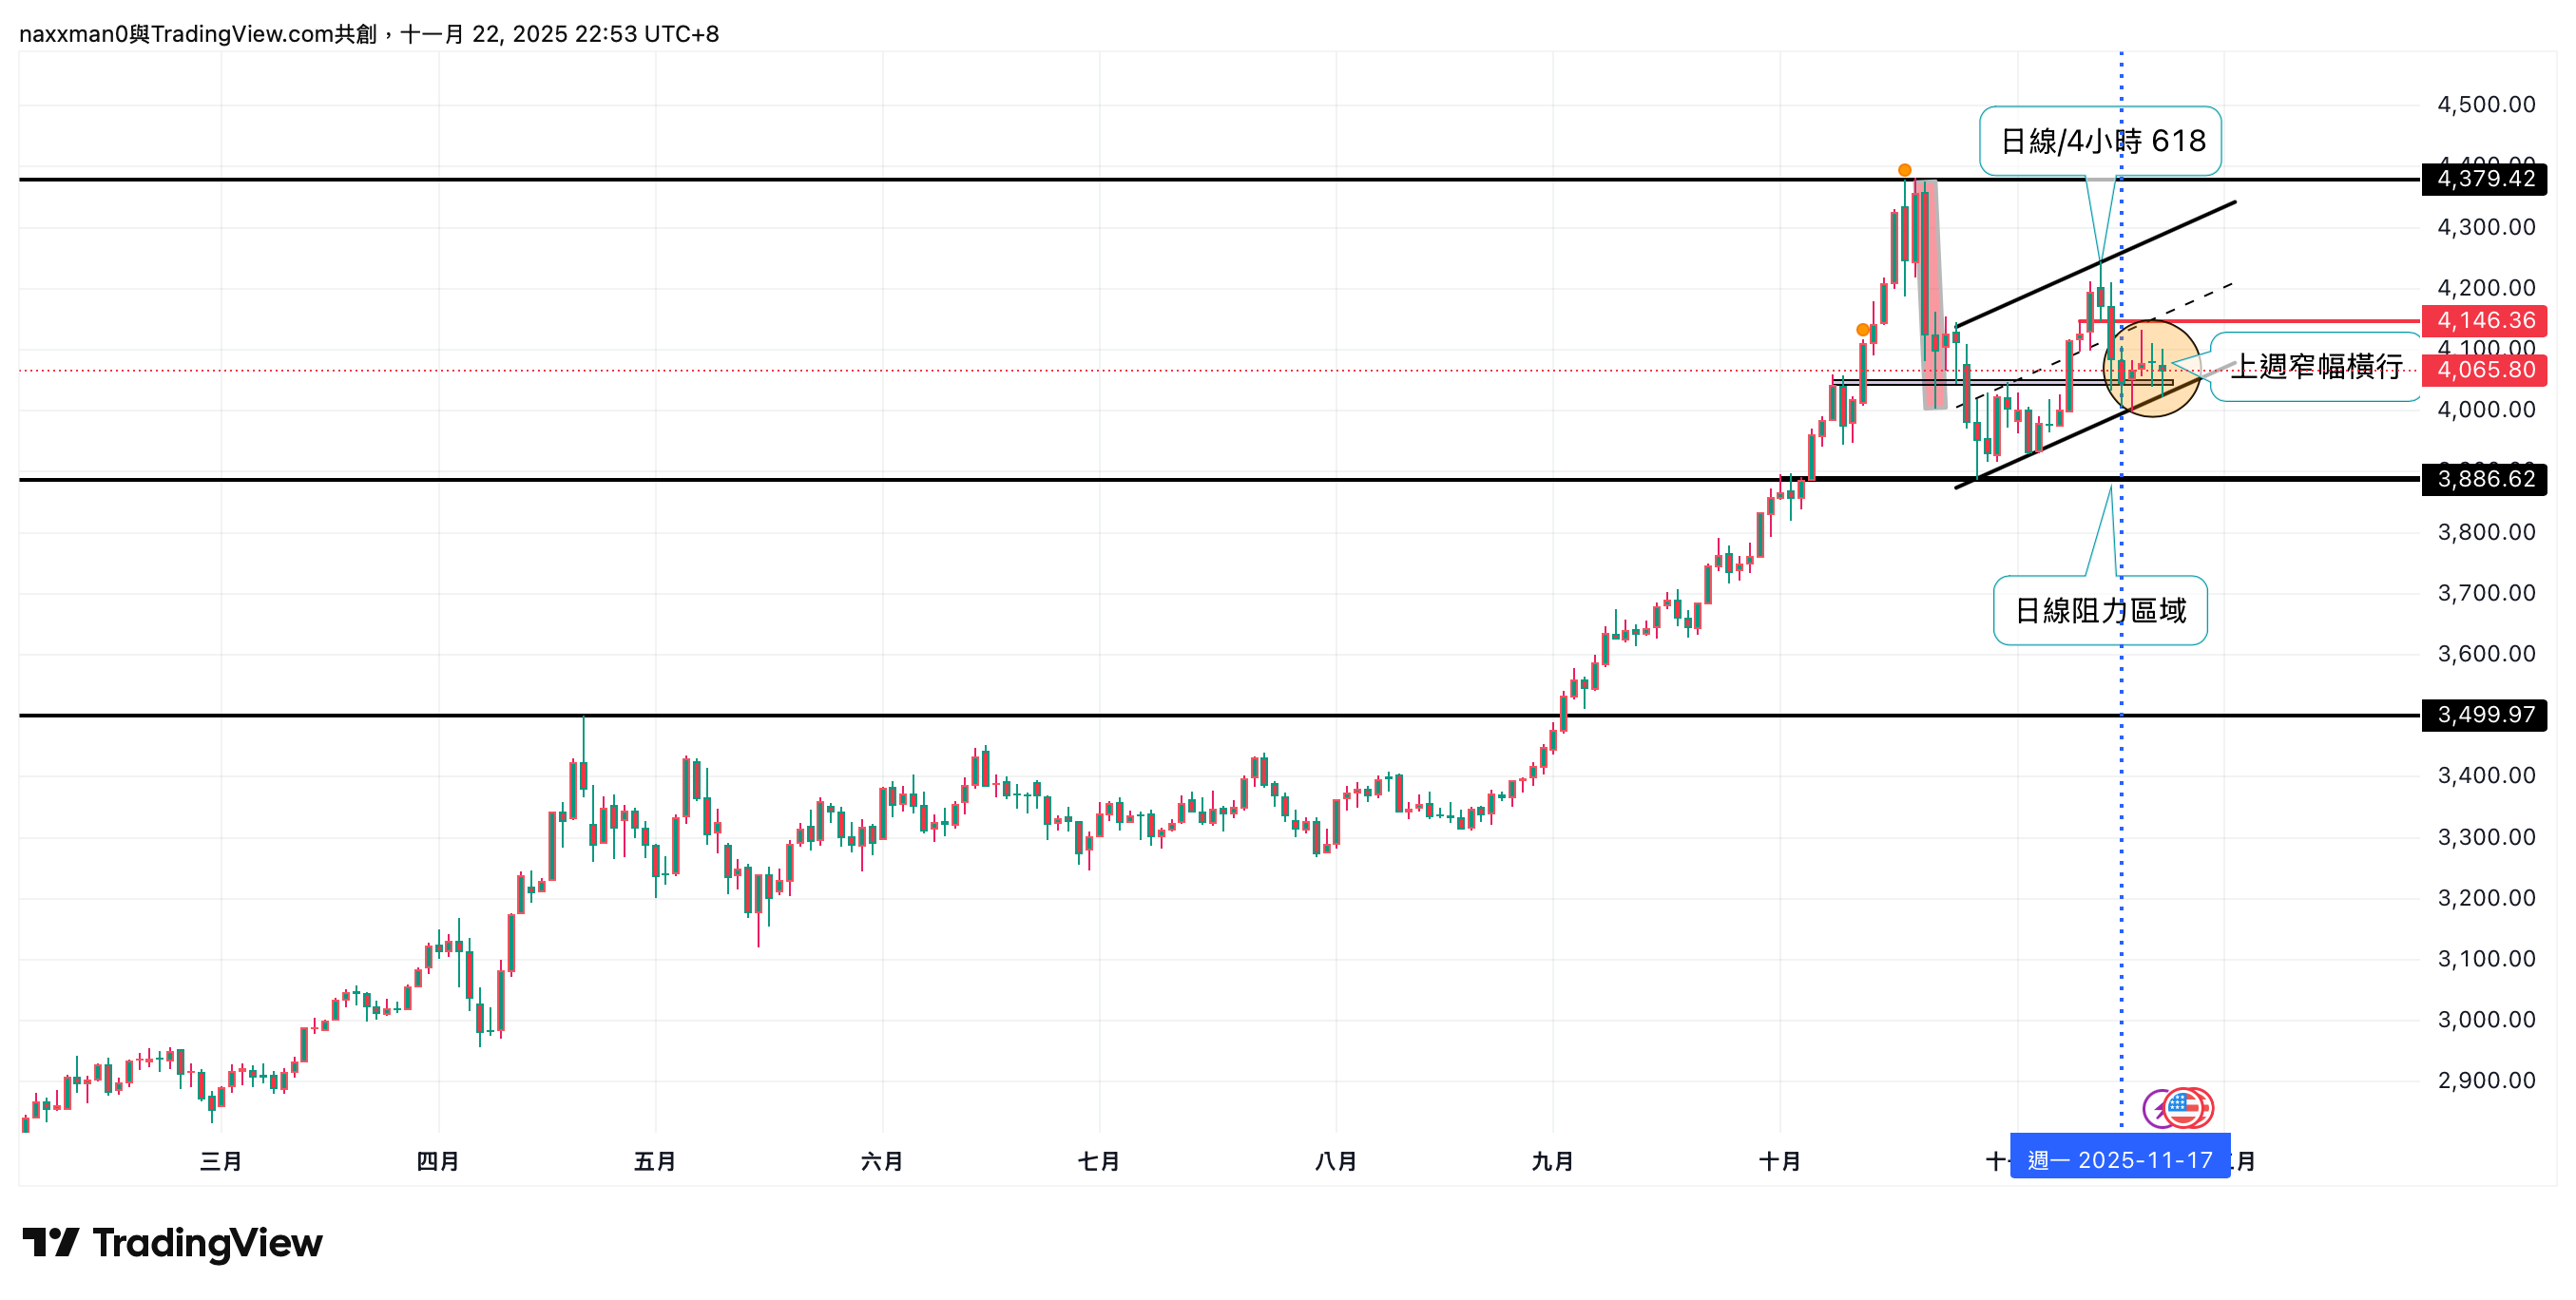Click the 3,400.00 price axis value
The height and width of the screenshot is (1300, 2576).
tap(2487, 776)
